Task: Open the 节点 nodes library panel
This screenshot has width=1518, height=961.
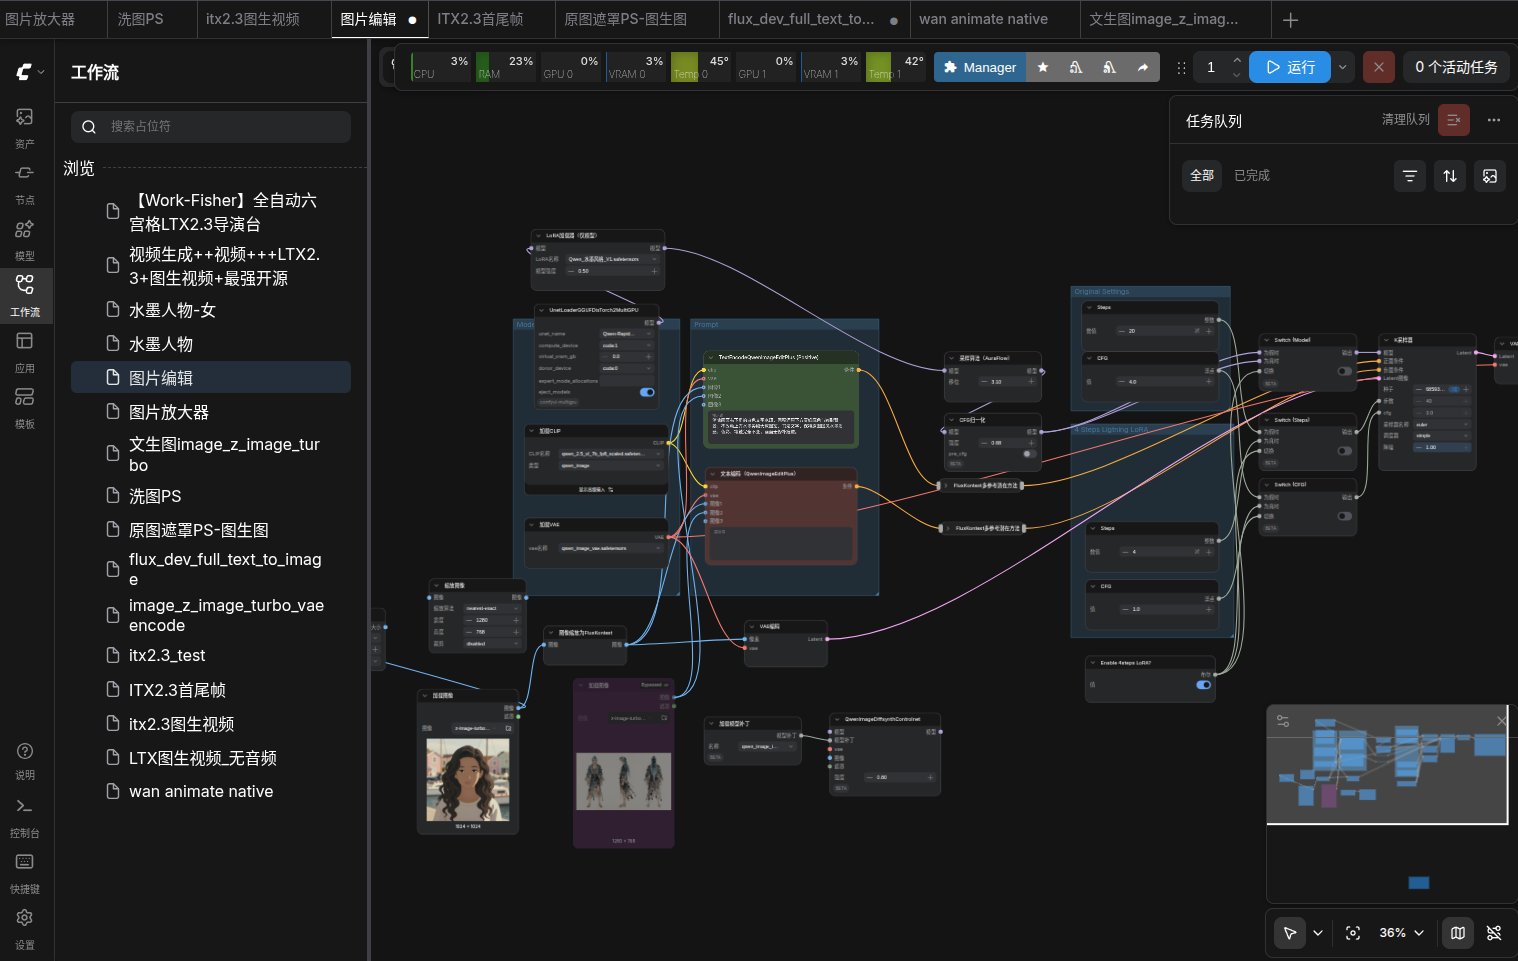Action: [25, 184]
